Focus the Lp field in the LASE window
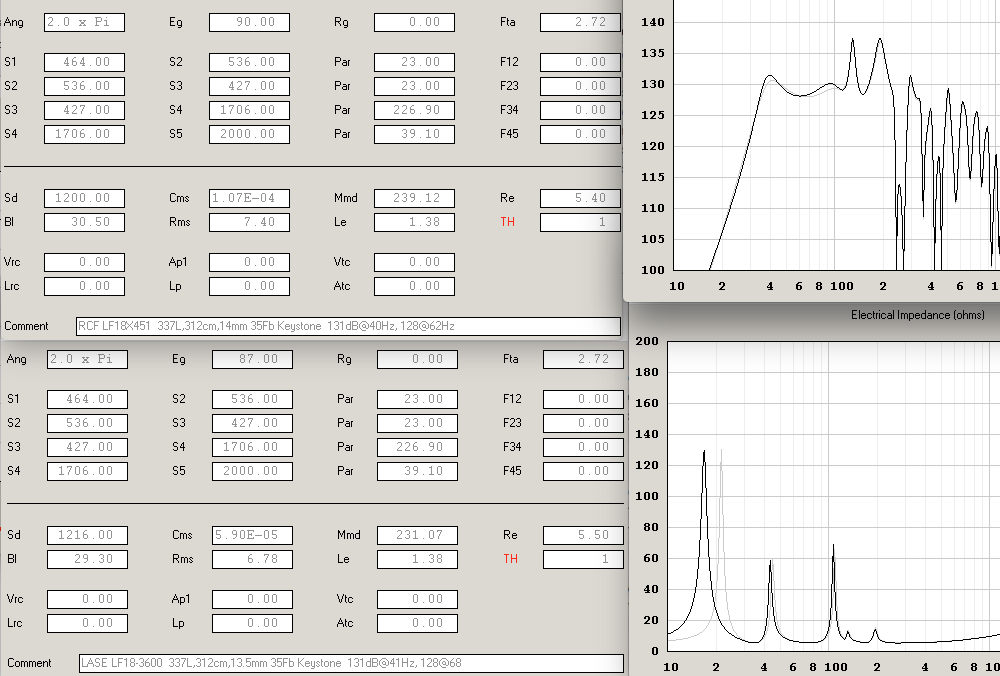Viewport: 1000px width, 676px height. 253,624
